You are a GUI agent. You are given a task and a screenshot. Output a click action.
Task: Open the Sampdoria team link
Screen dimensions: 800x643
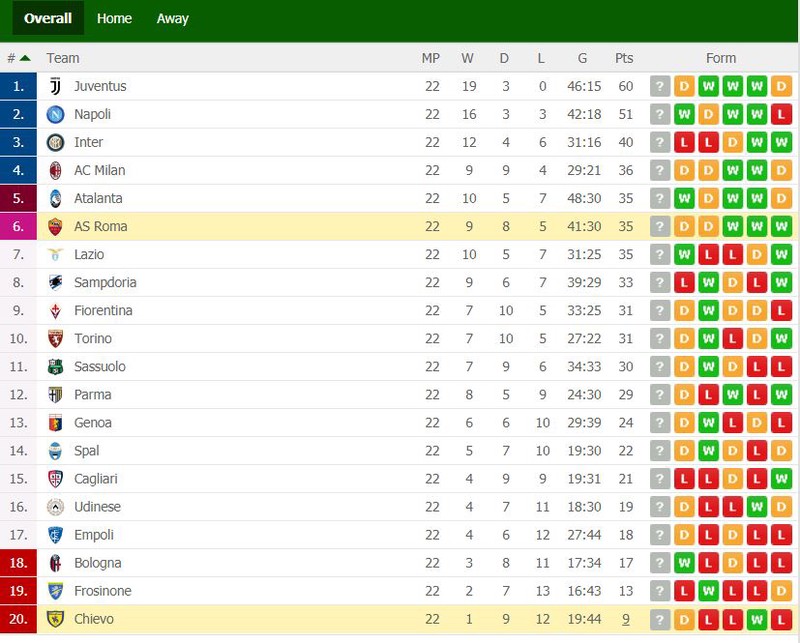[105, 283]
